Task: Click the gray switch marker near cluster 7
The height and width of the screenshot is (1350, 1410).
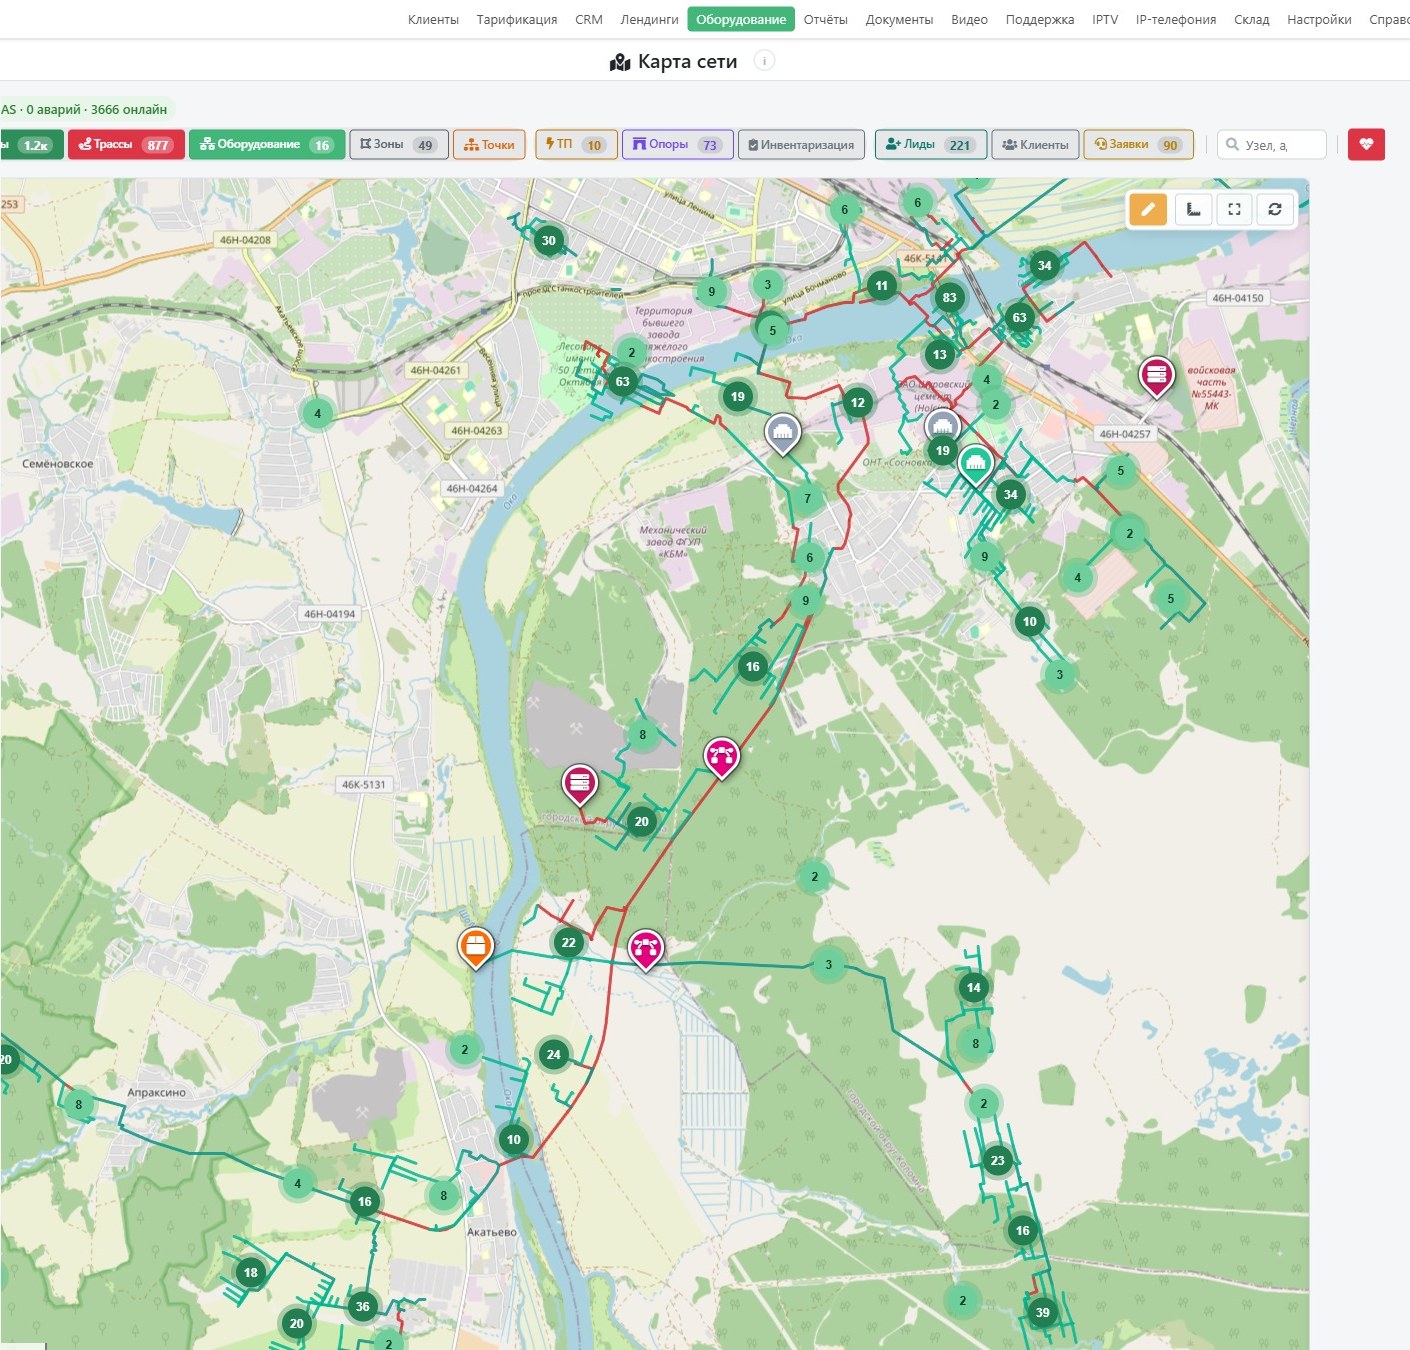Action: pos(782,433)
